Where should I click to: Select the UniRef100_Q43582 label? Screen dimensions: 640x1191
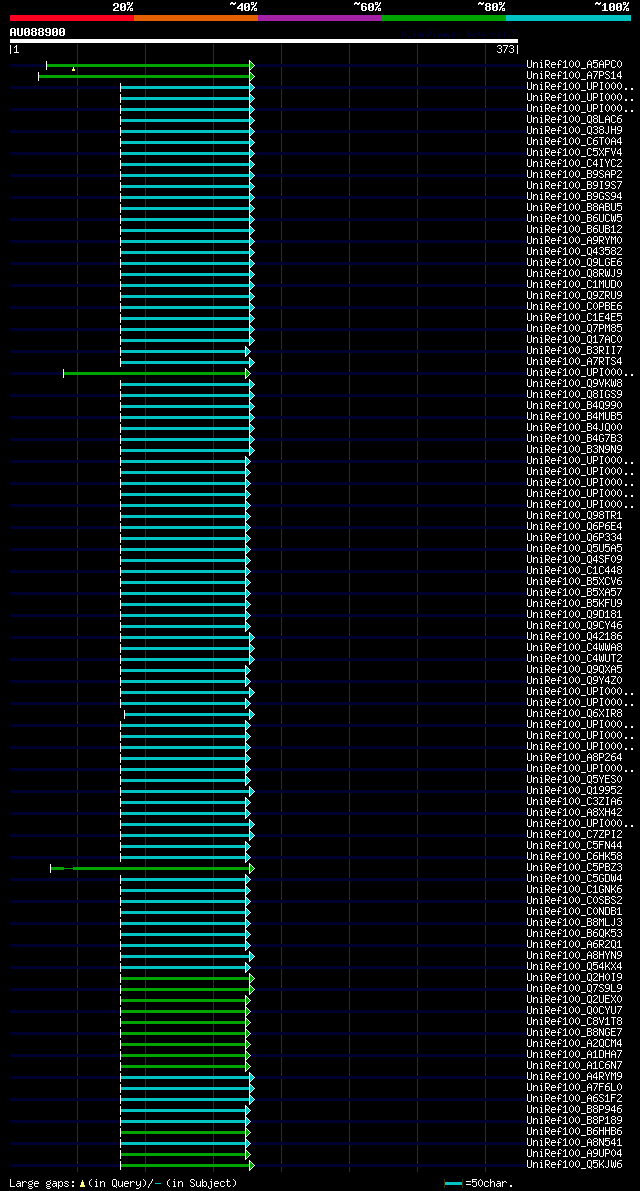pos(574,252)
